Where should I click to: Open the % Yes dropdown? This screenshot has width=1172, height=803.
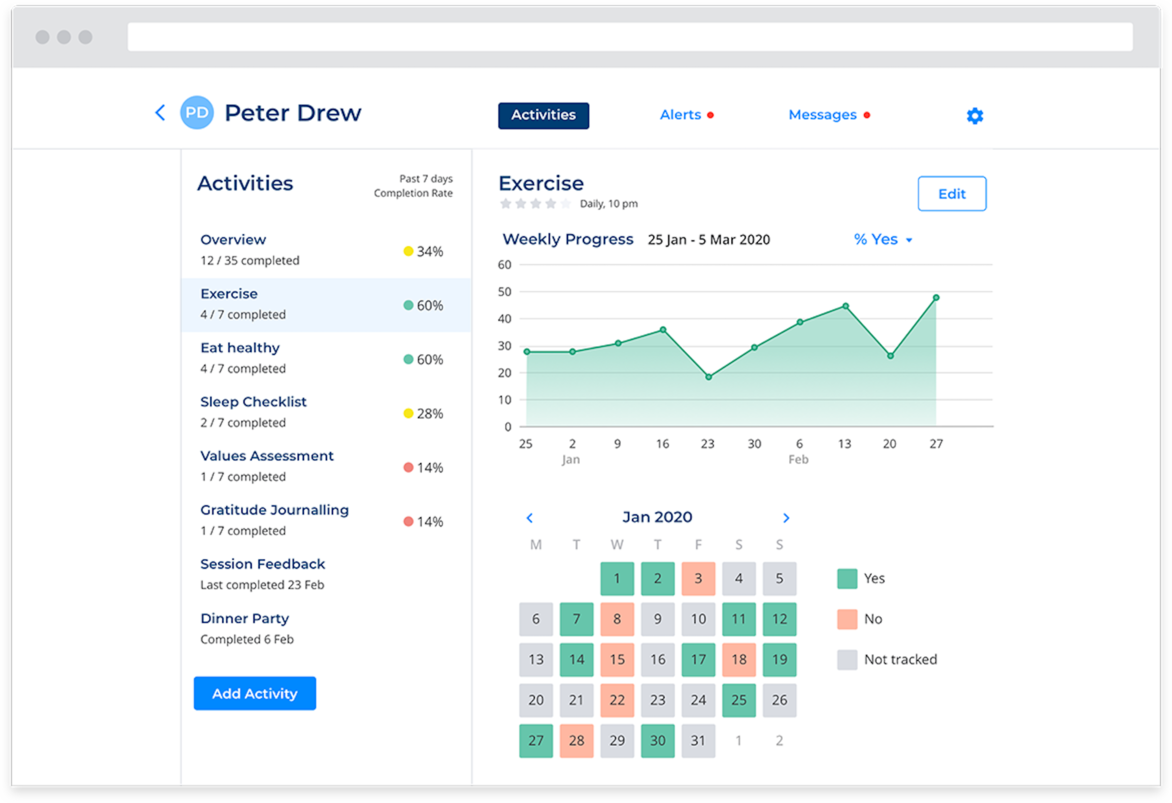882,240
